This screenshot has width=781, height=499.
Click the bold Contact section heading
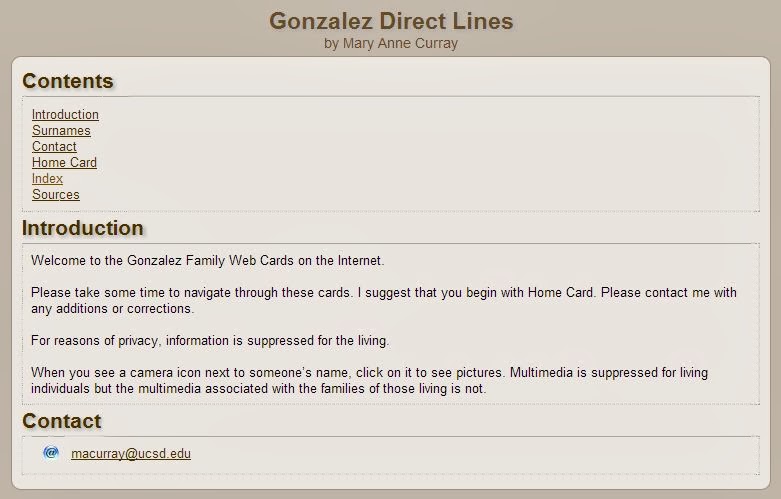pyautogui.click(x=62, y=421)
